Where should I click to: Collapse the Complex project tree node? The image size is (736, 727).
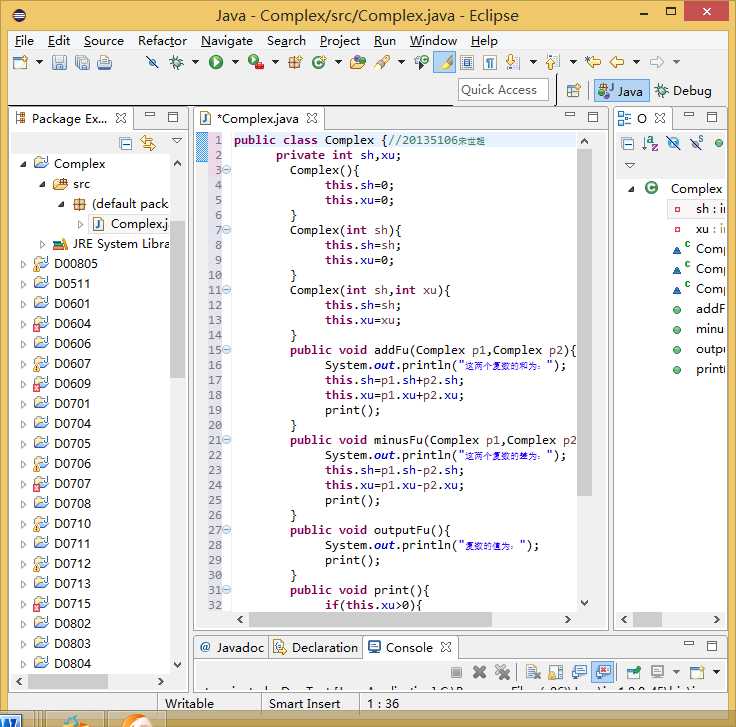23,164
